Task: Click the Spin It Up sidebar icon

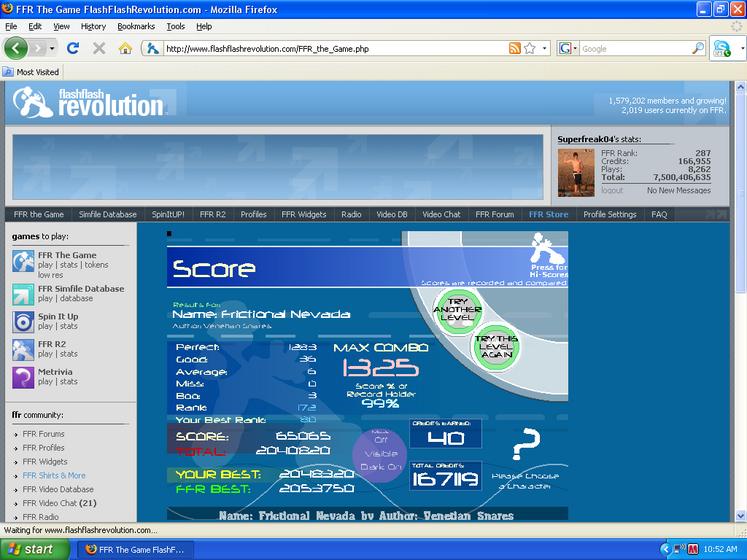Action: pos(23,322)
